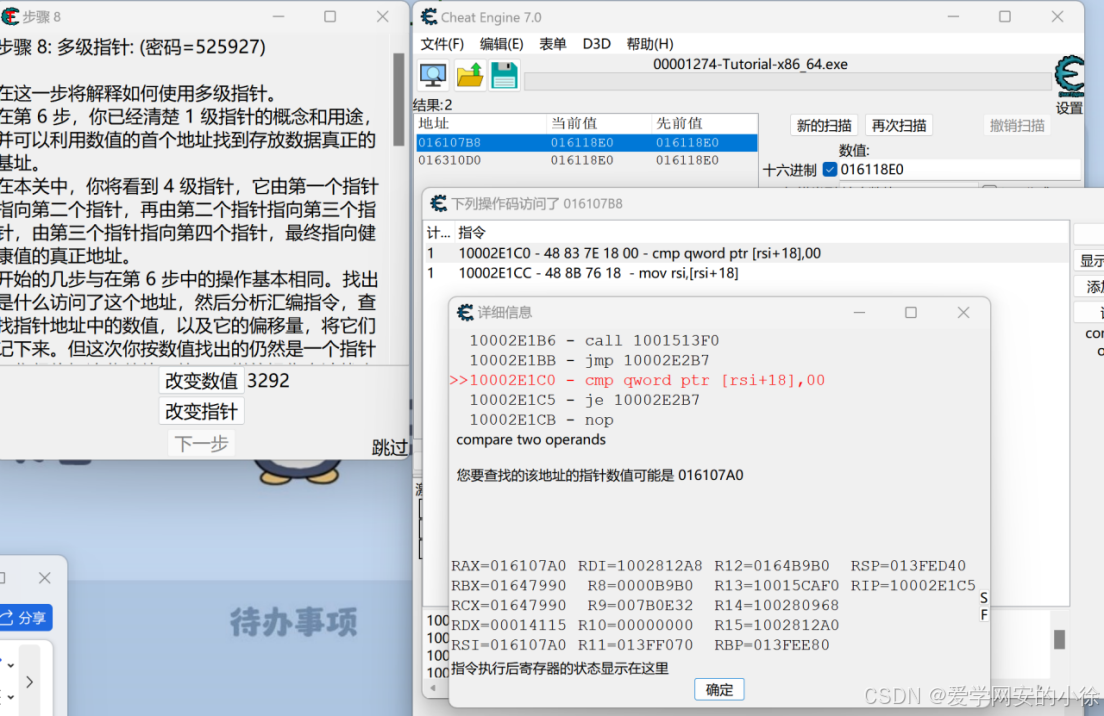Image resolution: width=1104 pixels, height=716 pixels.
Task: Click the pointer hint text 016107A0
Action: [x=710, y=475]
